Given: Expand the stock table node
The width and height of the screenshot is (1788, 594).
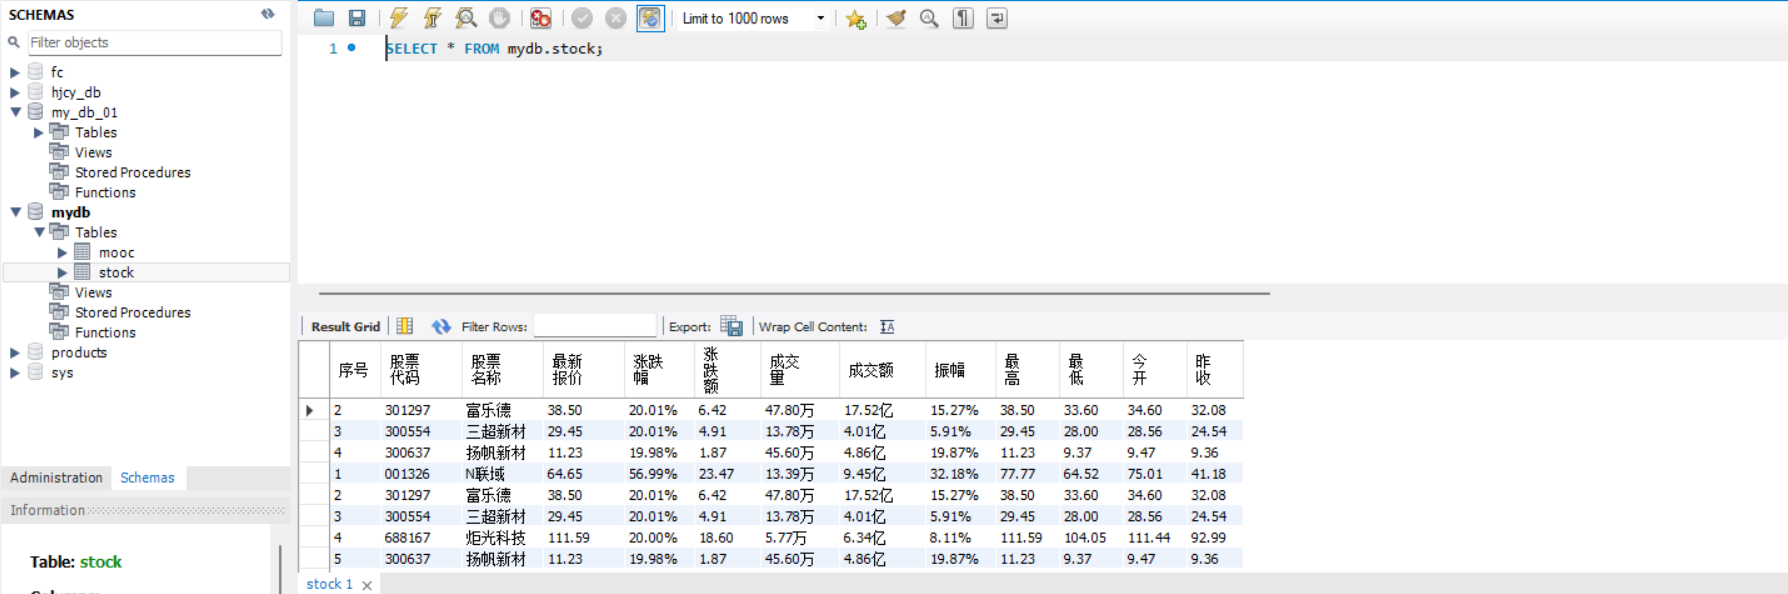Looking at the screenshot, I should pos(62,272).
